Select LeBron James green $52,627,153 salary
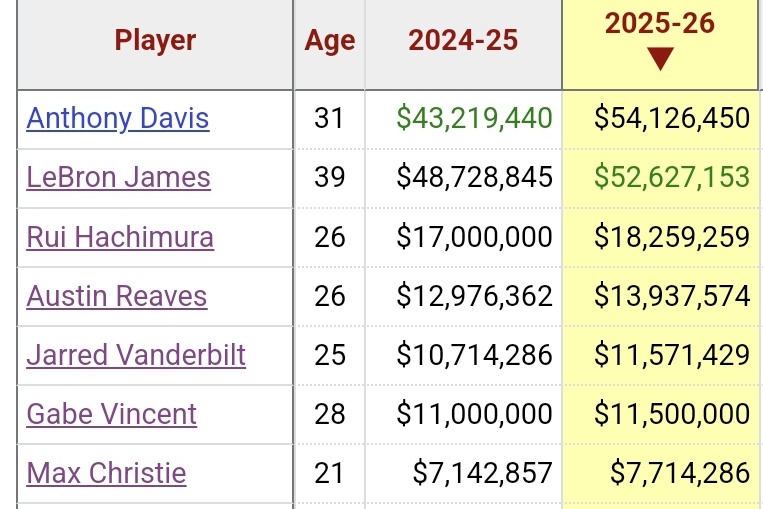Image resolution: width=763 pixels, height=509 pixels. coord(672,177)
